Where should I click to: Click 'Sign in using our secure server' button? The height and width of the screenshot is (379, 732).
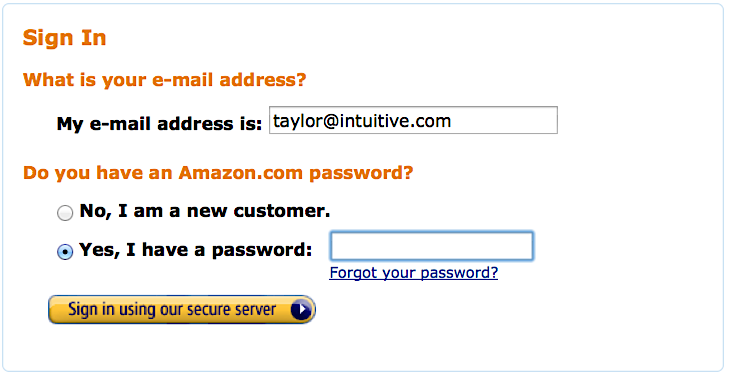click(x=182, y=309)
